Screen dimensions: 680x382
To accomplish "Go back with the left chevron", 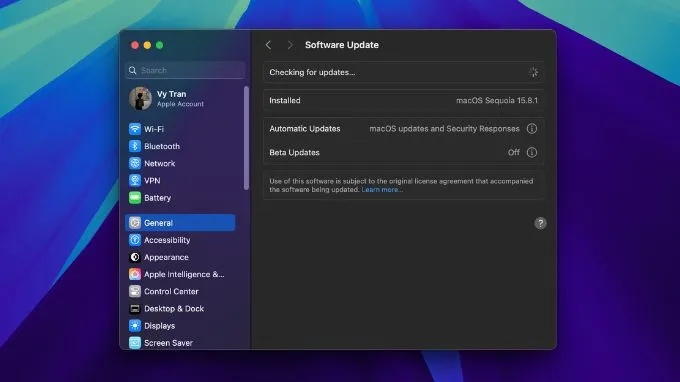I will point(268,45).
